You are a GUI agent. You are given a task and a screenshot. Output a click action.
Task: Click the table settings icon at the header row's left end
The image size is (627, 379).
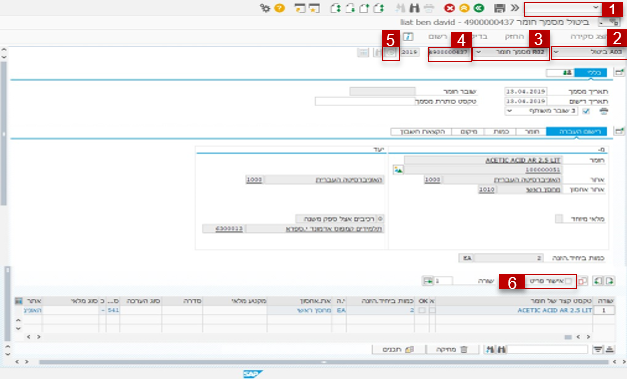click(19, 301)
